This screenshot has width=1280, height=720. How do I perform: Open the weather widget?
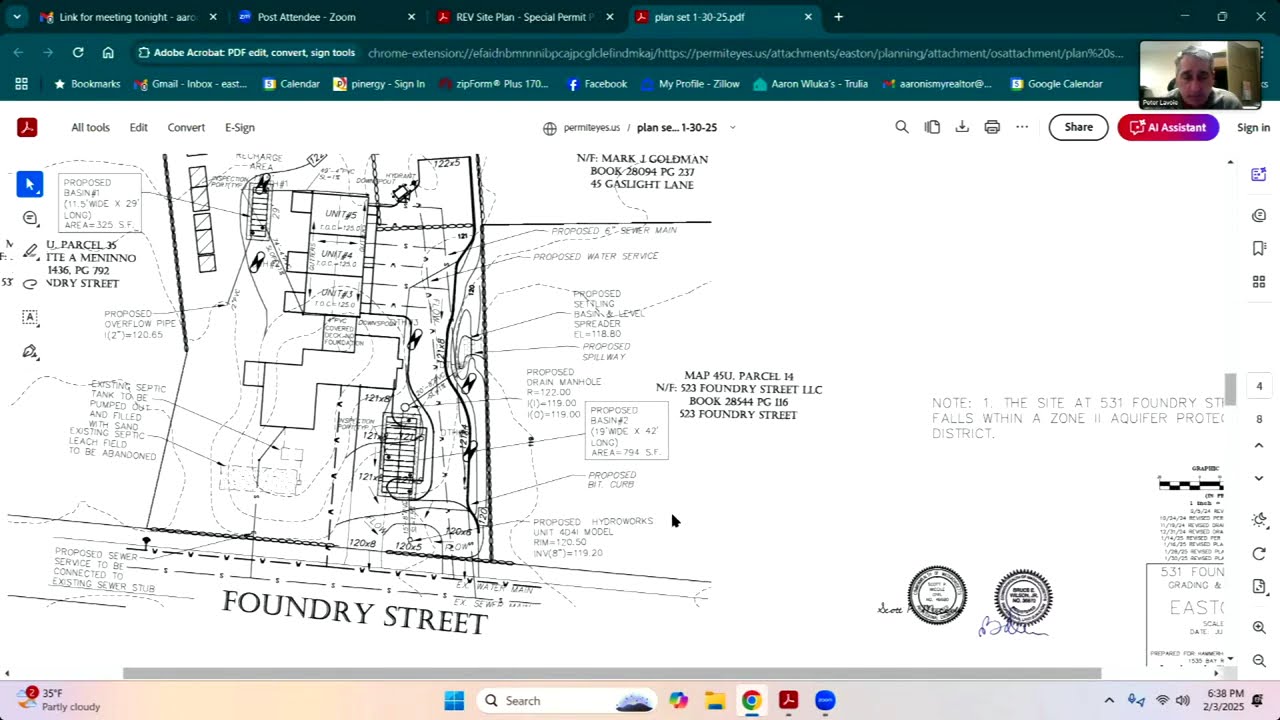58,700
